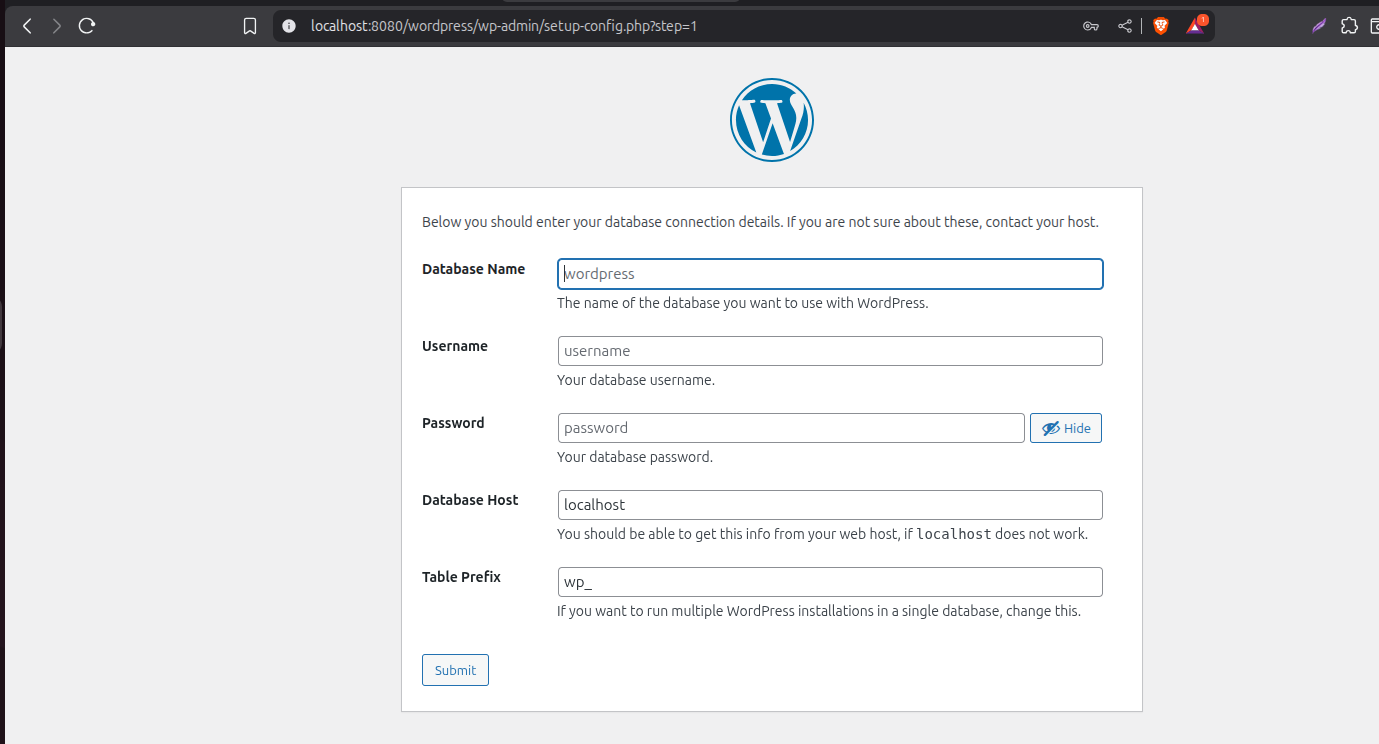Open the Brave Rewards triangle icon
1379x744 pixels.
tap(1196, 26)
